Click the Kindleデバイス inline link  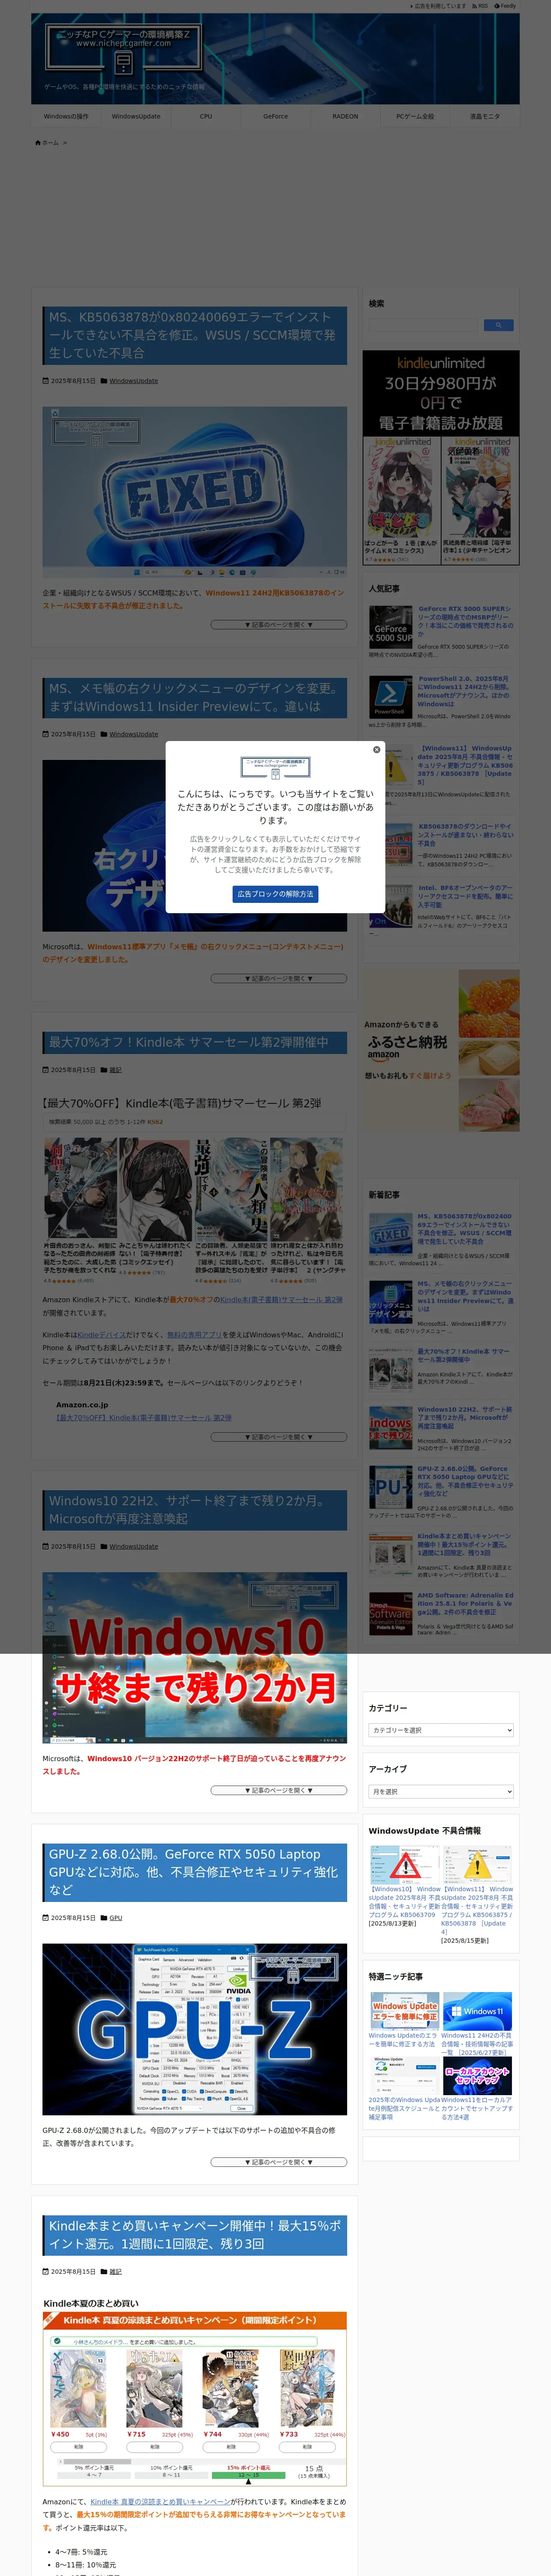[x=102, y=1334]
